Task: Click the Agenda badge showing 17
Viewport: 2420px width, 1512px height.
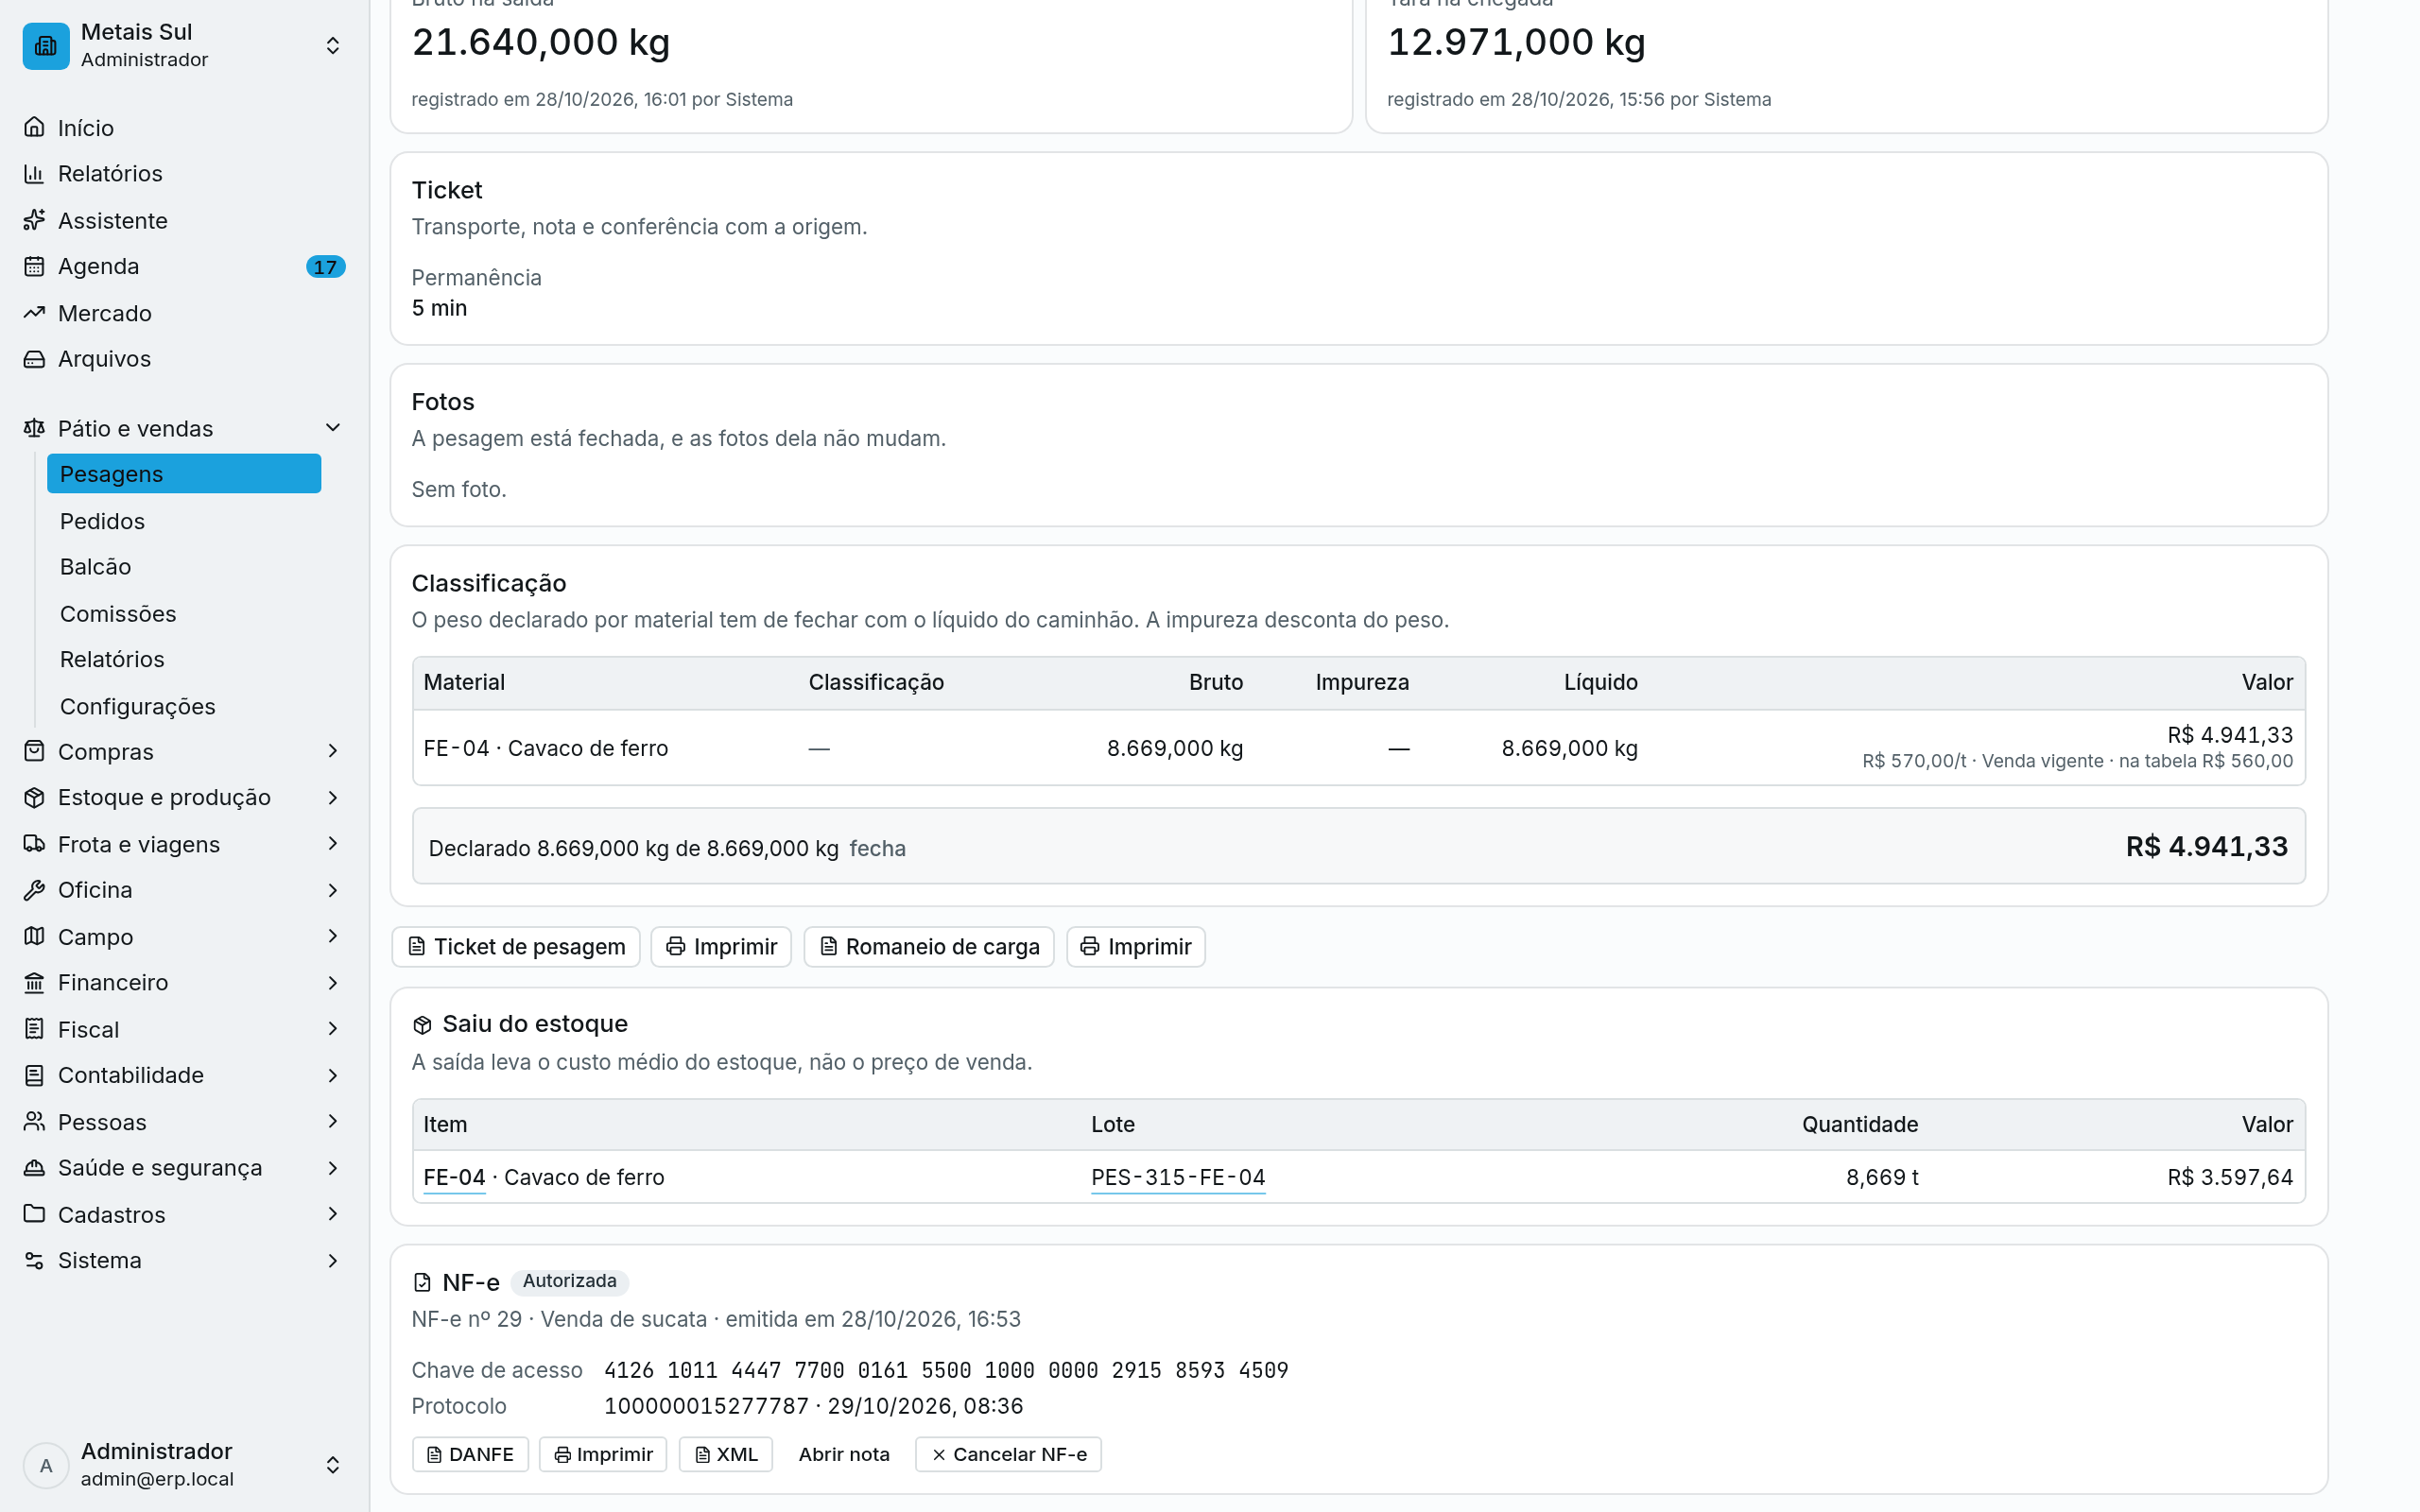Action: (x=325, y=267)
